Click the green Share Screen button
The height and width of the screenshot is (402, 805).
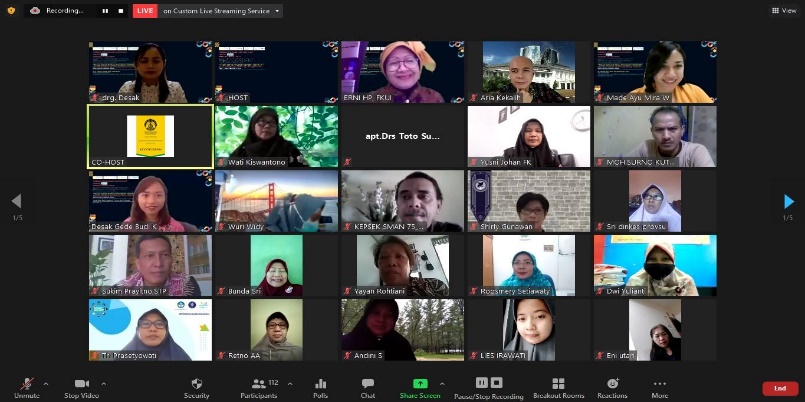click(420, 385)
